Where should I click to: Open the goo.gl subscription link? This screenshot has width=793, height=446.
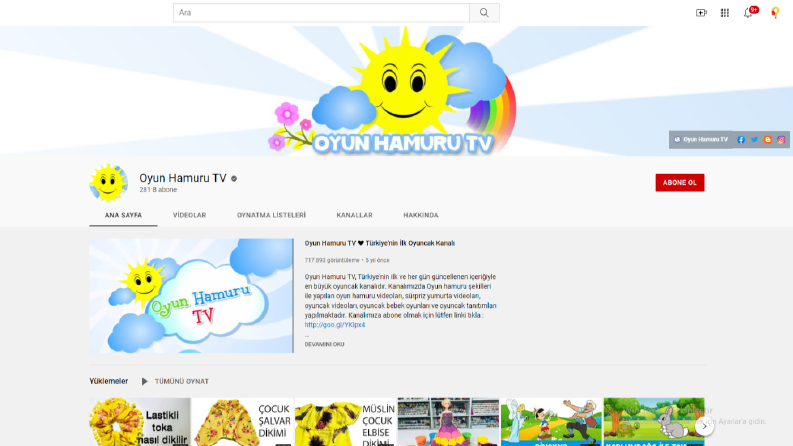point(335,325)
